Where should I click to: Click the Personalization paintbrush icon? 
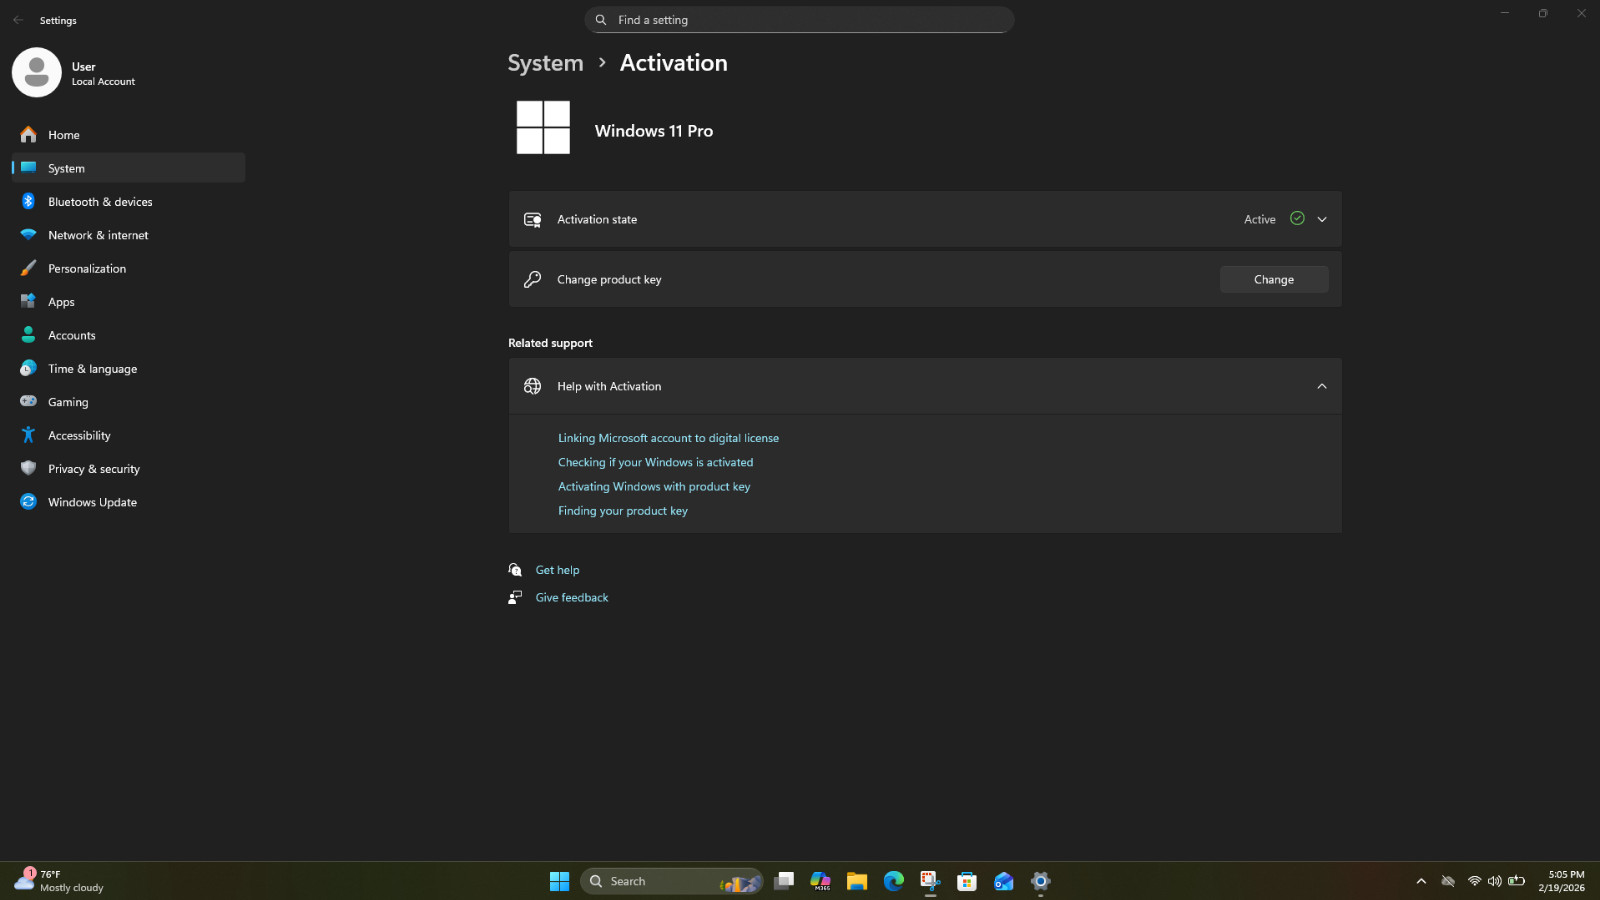(28, 268)
